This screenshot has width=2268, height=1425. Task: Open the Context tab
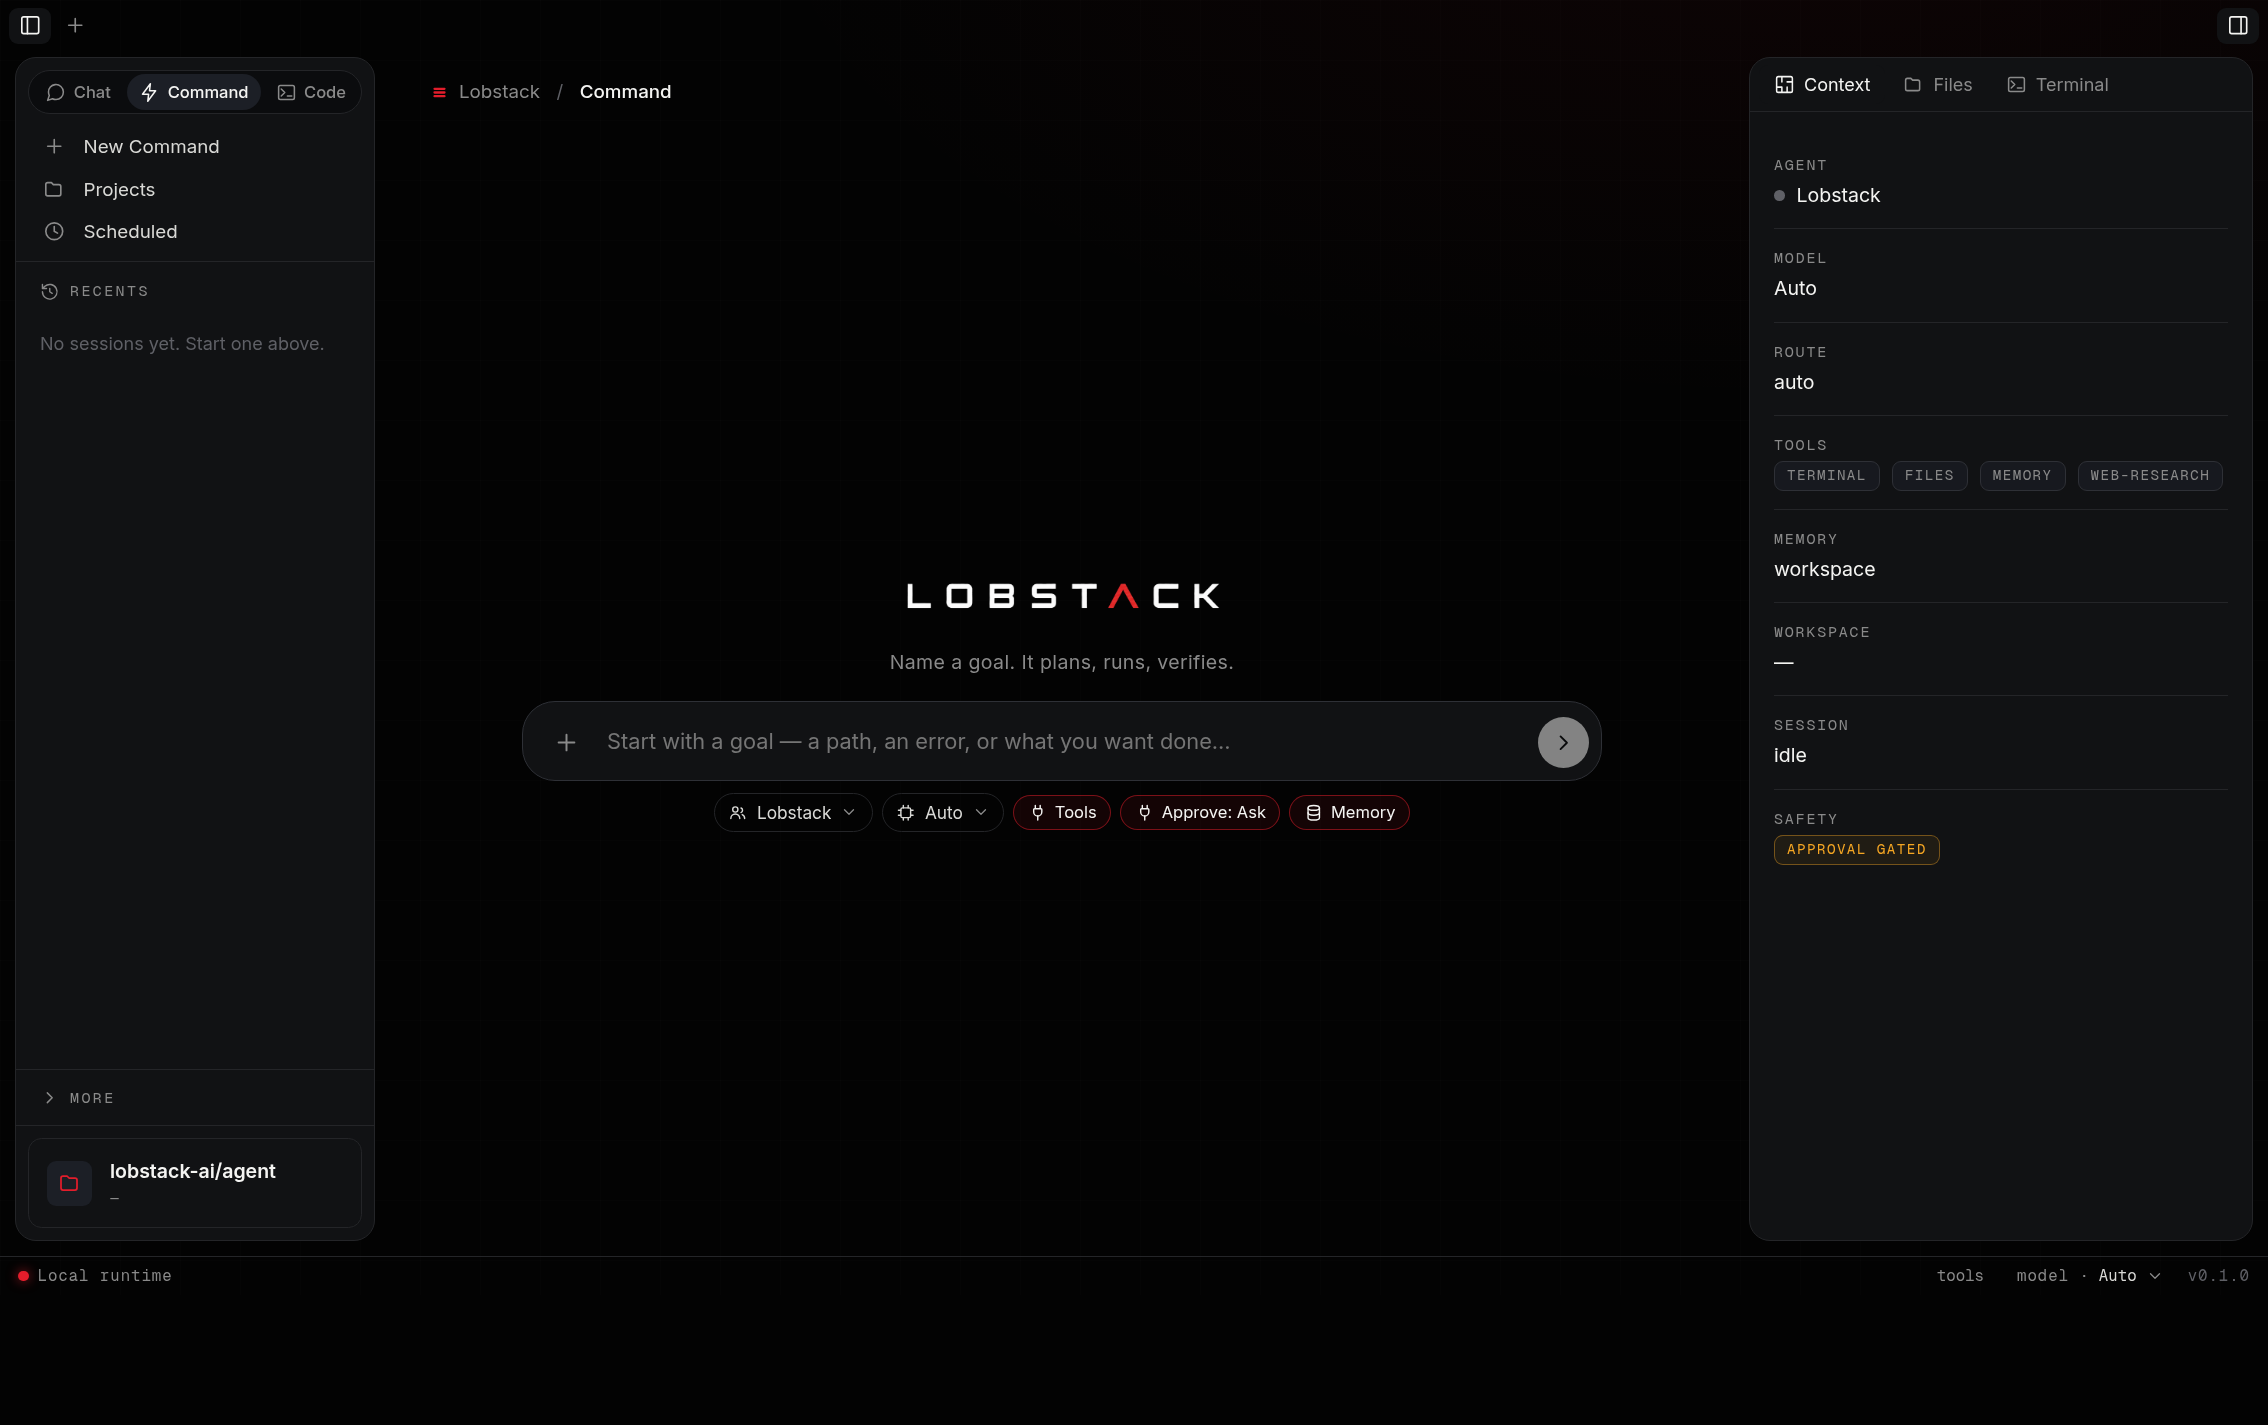[x=1822, y=85]
